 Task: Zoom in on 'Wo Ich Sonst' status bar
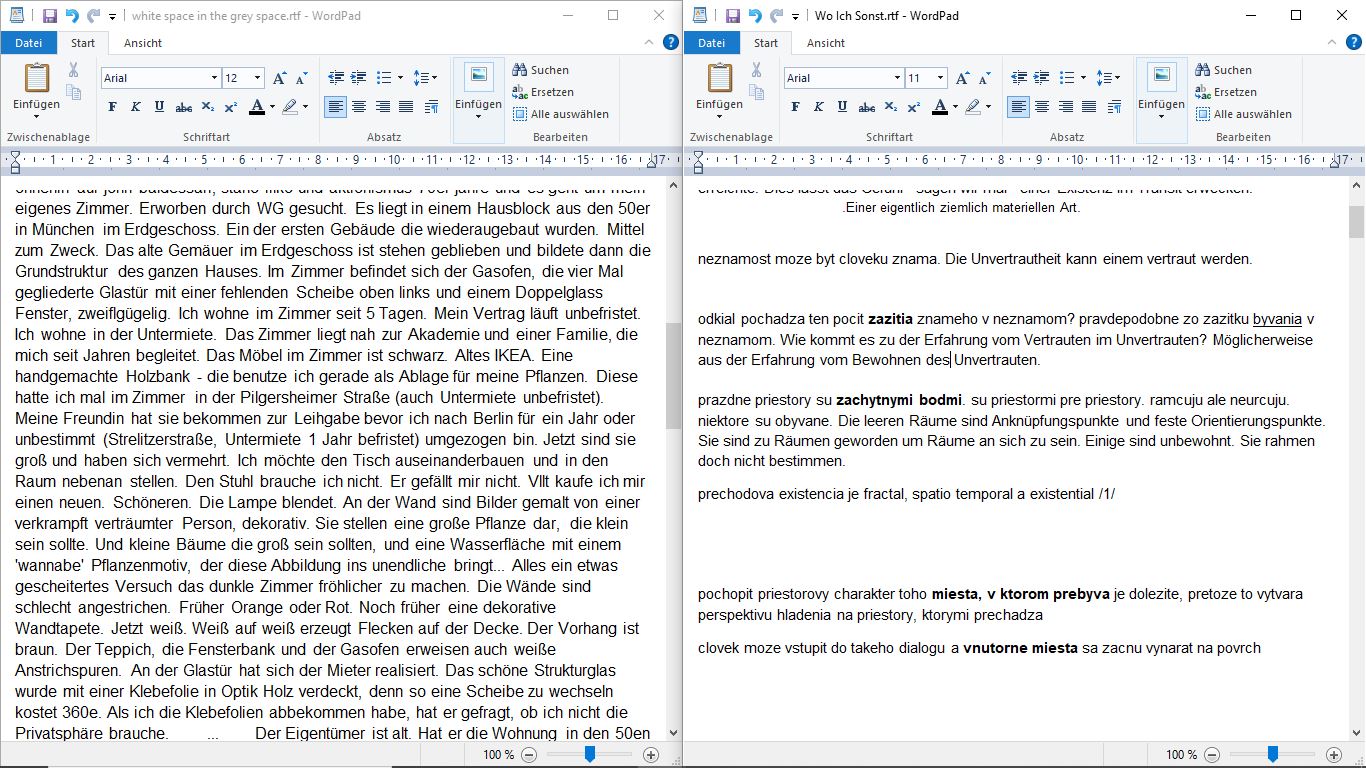click(1333, 755)
